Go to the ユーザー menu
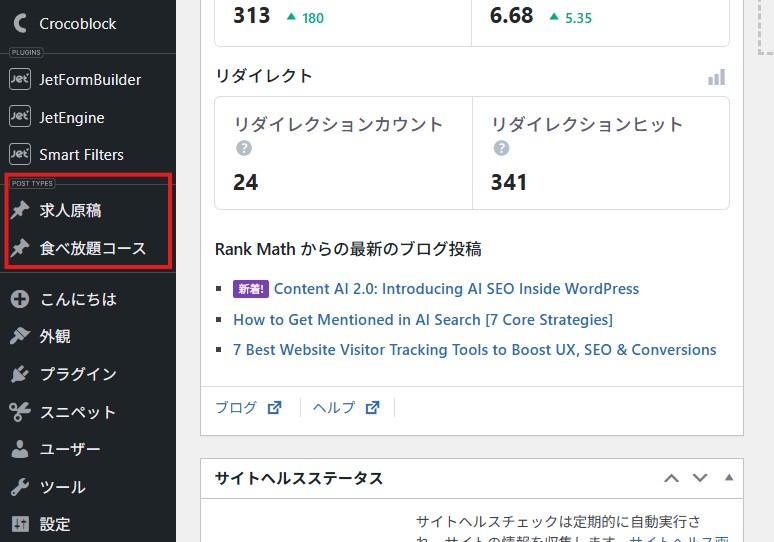 pos(70,450)
